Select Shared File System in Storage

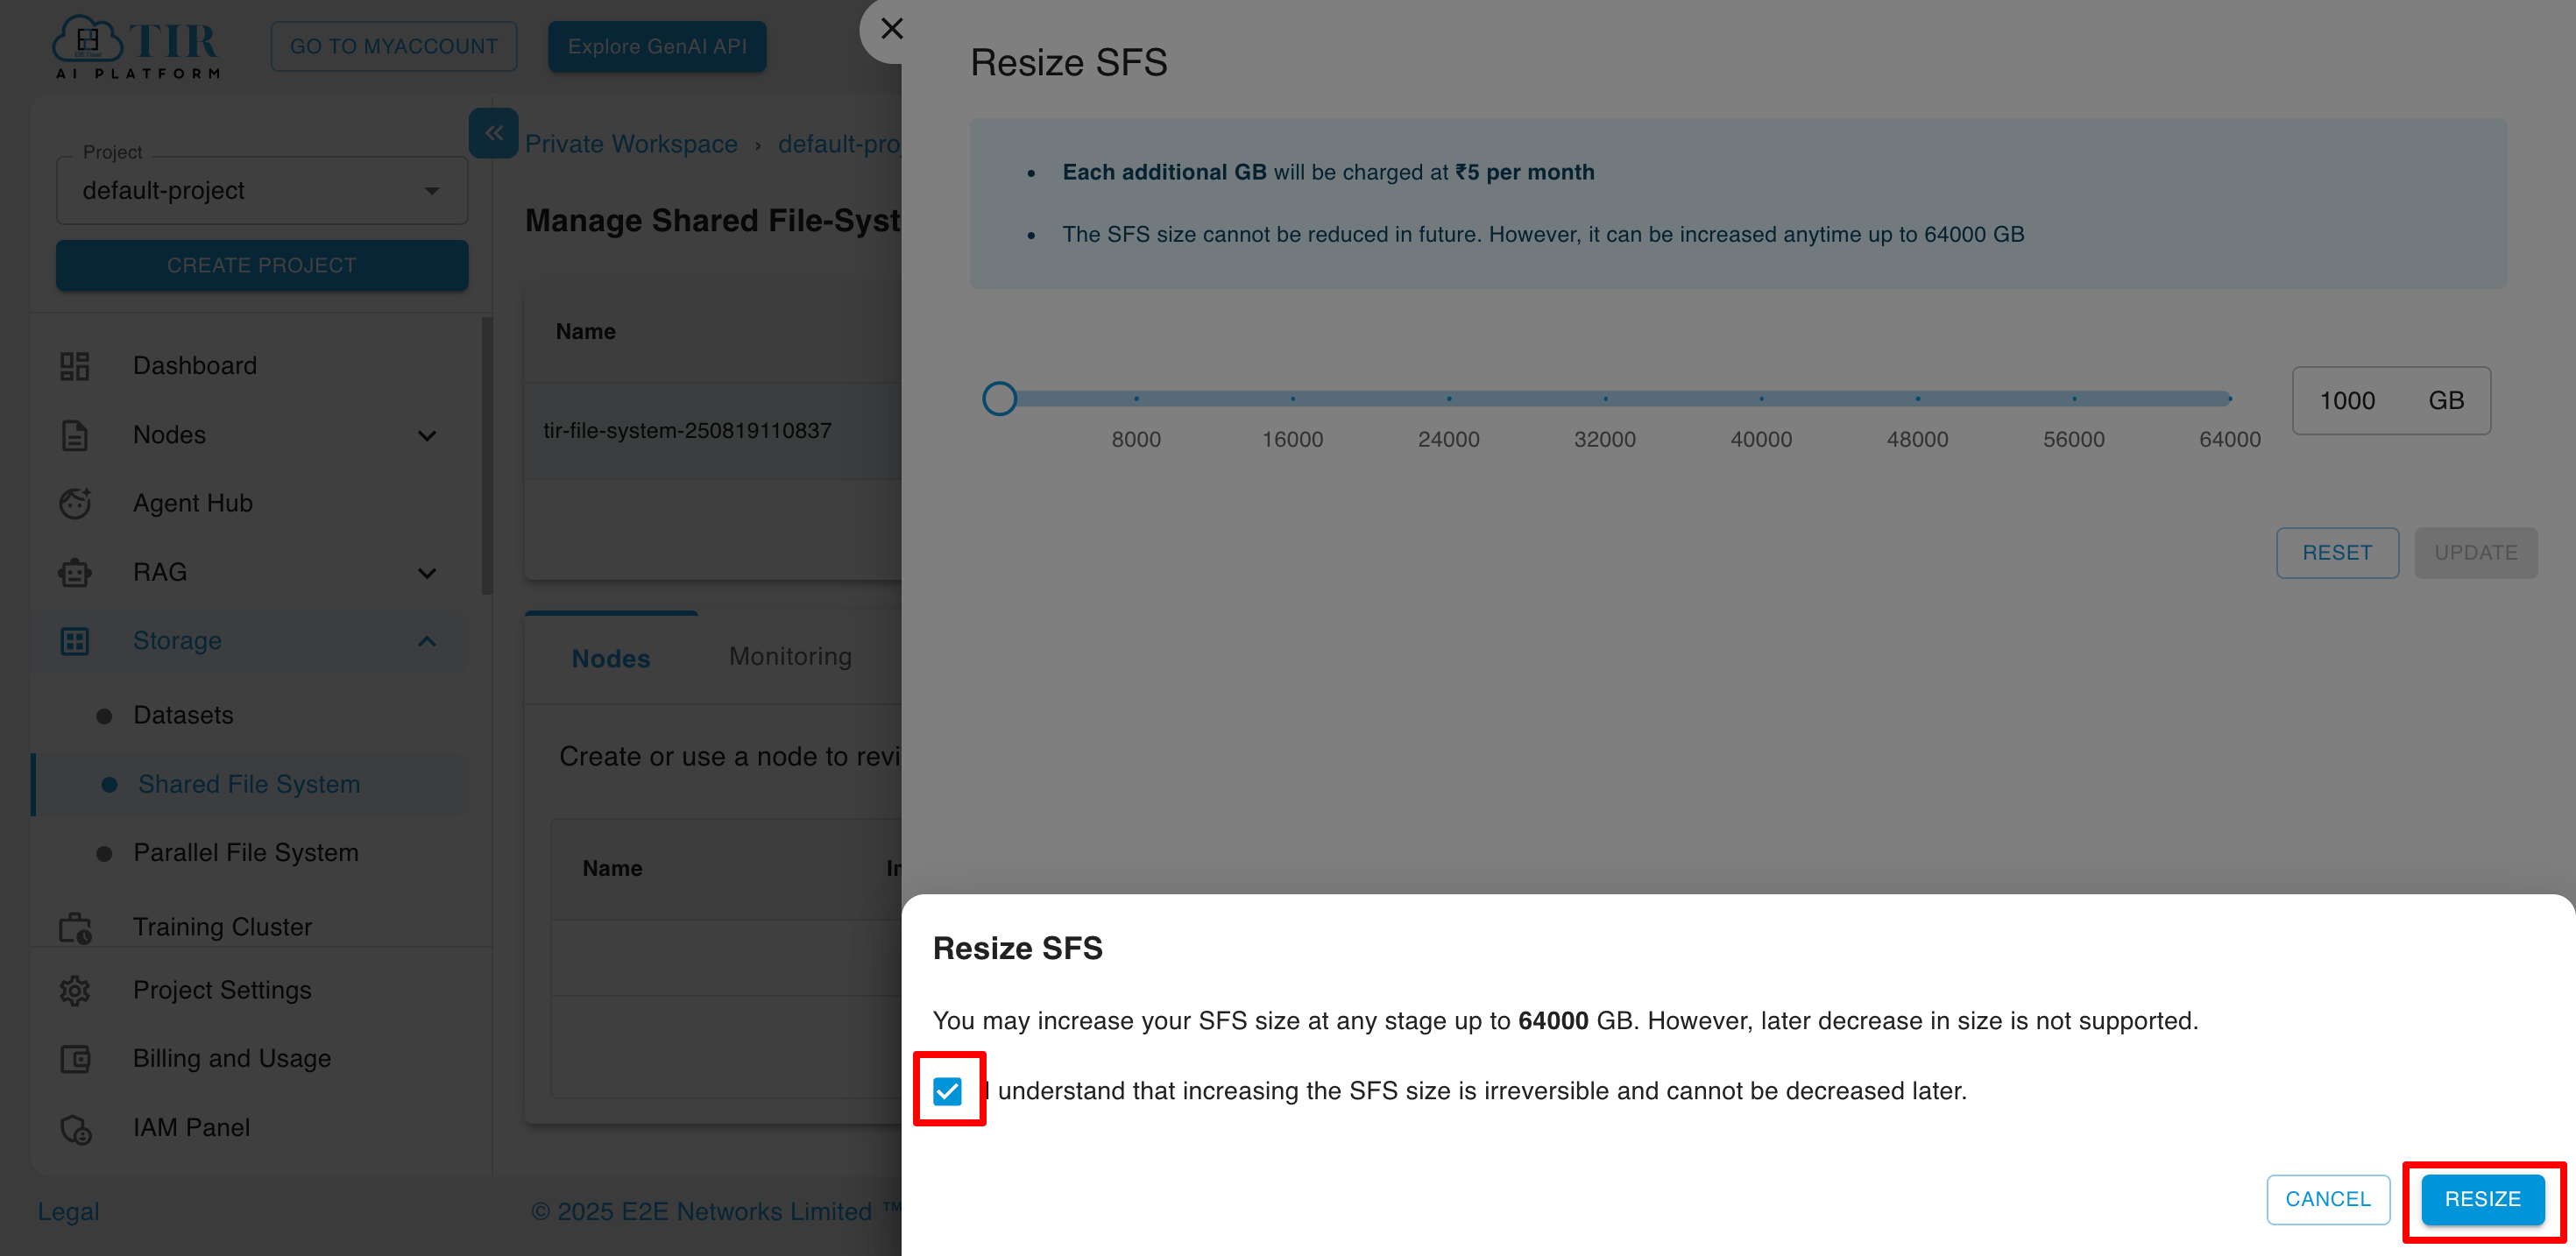[250, 784]
